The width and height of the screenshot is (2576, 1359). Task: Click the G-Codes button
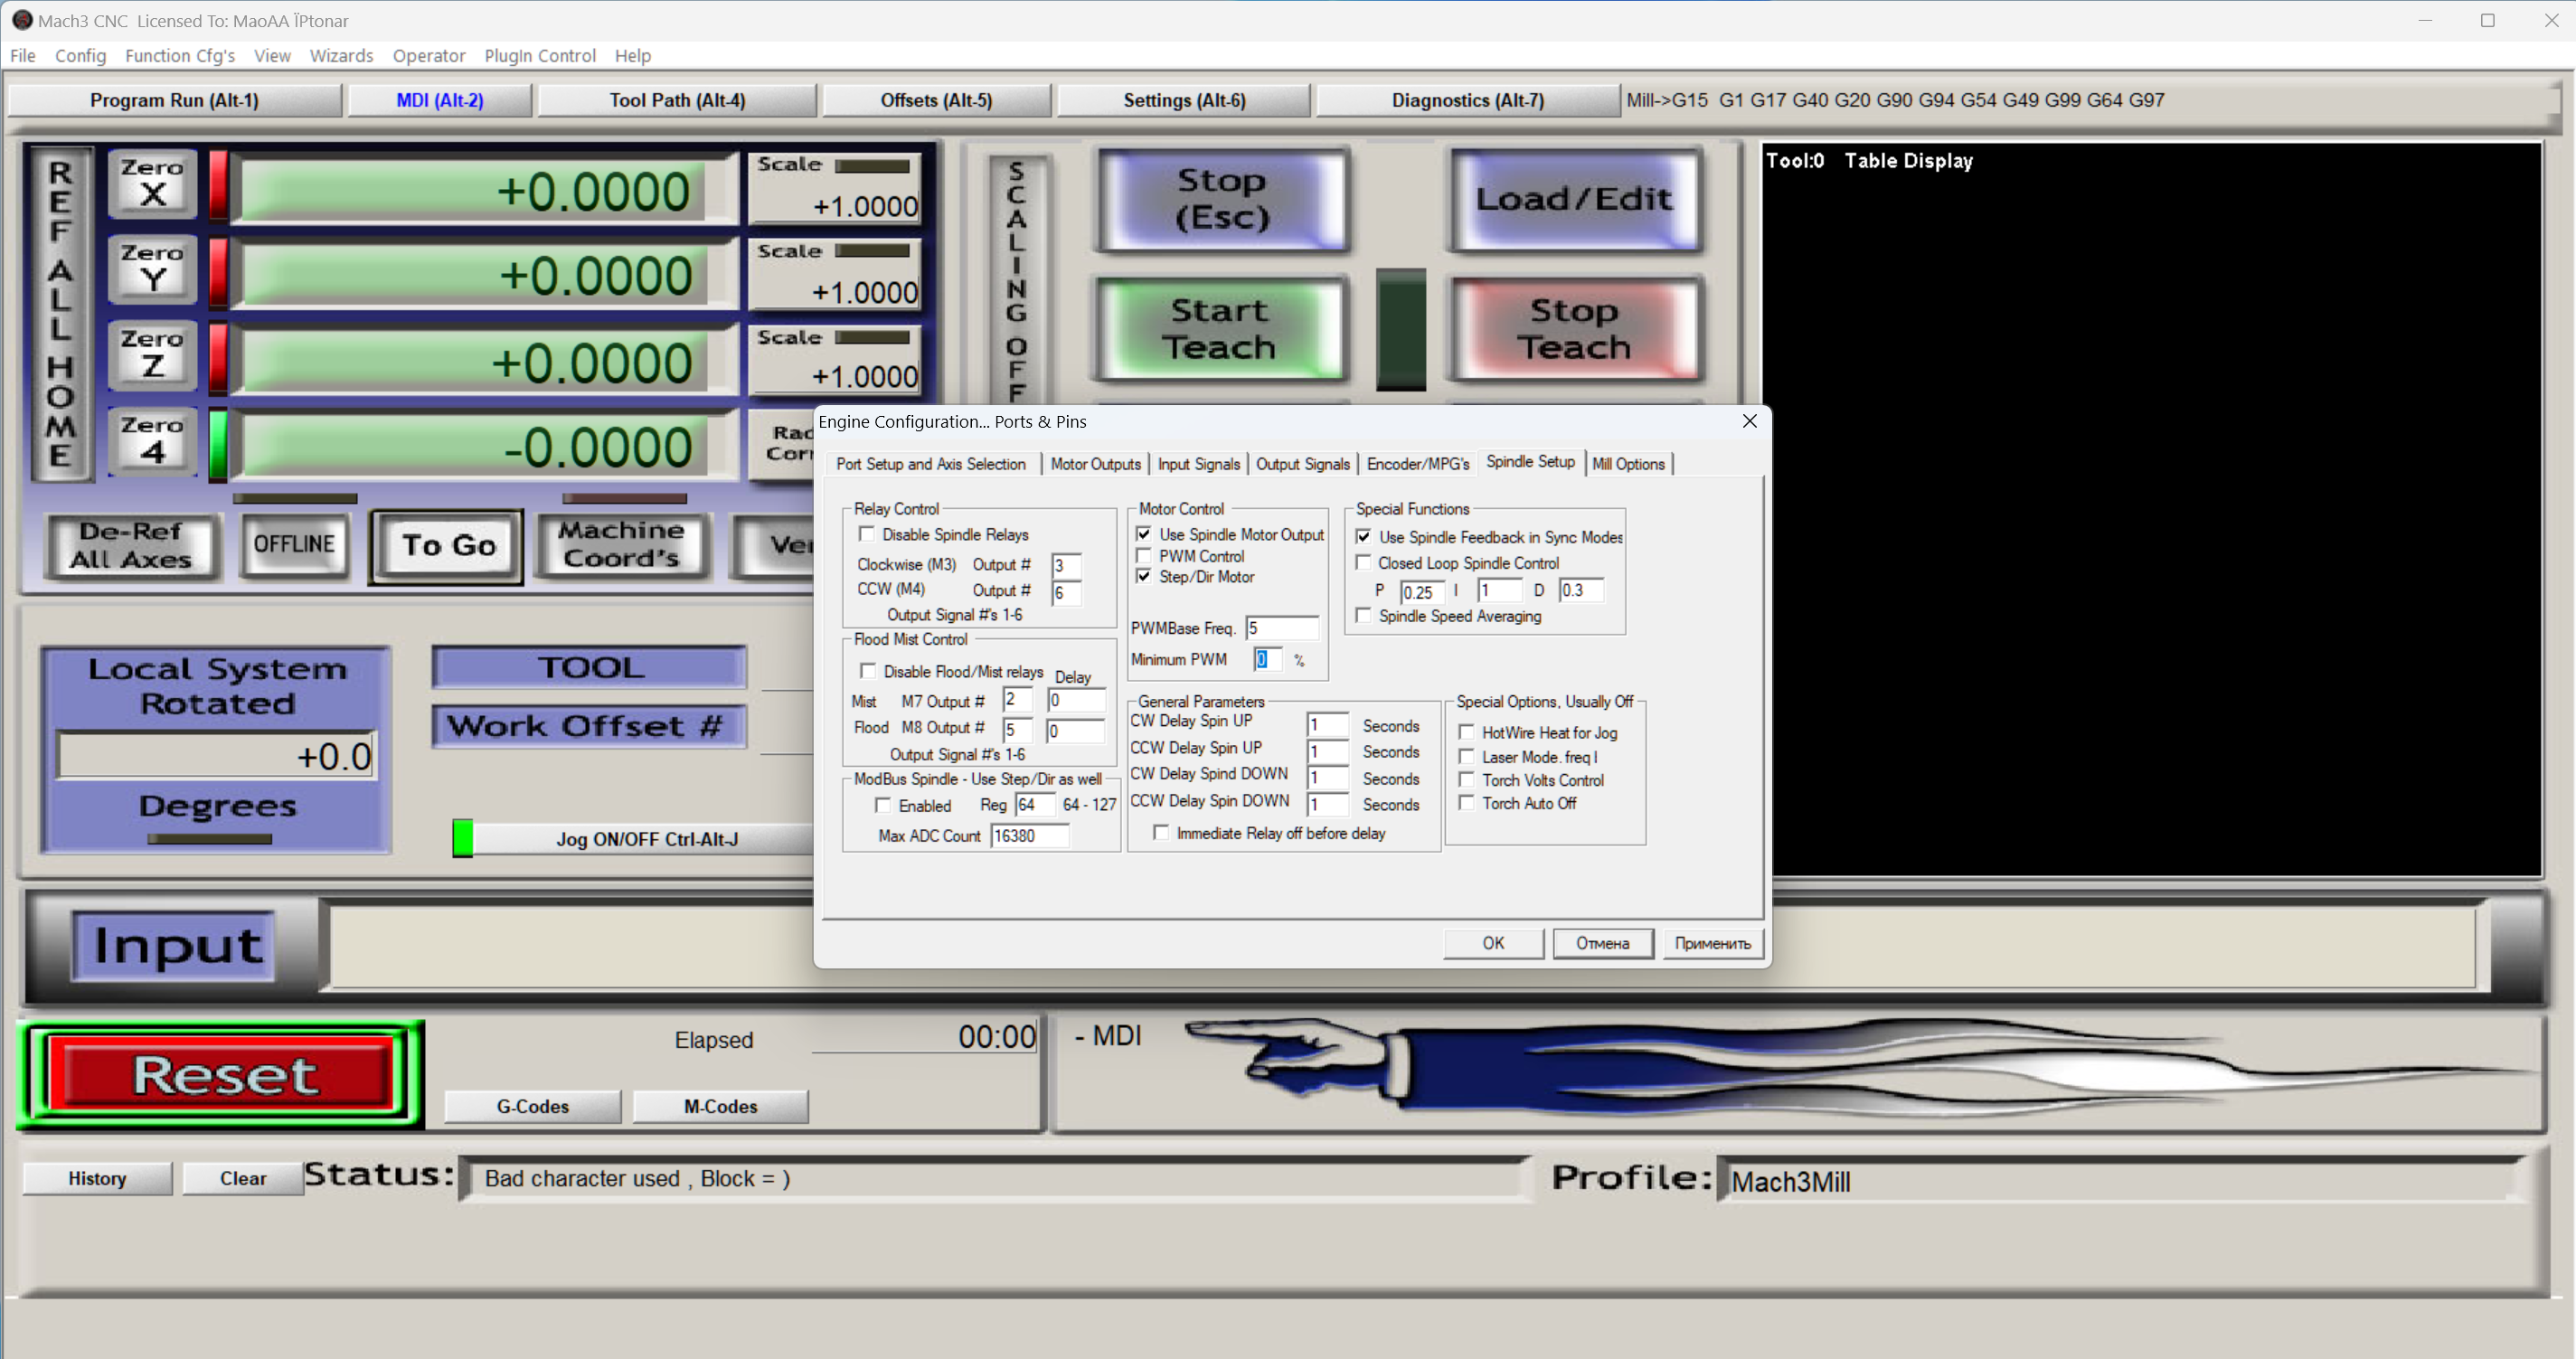coord(532,1106)
